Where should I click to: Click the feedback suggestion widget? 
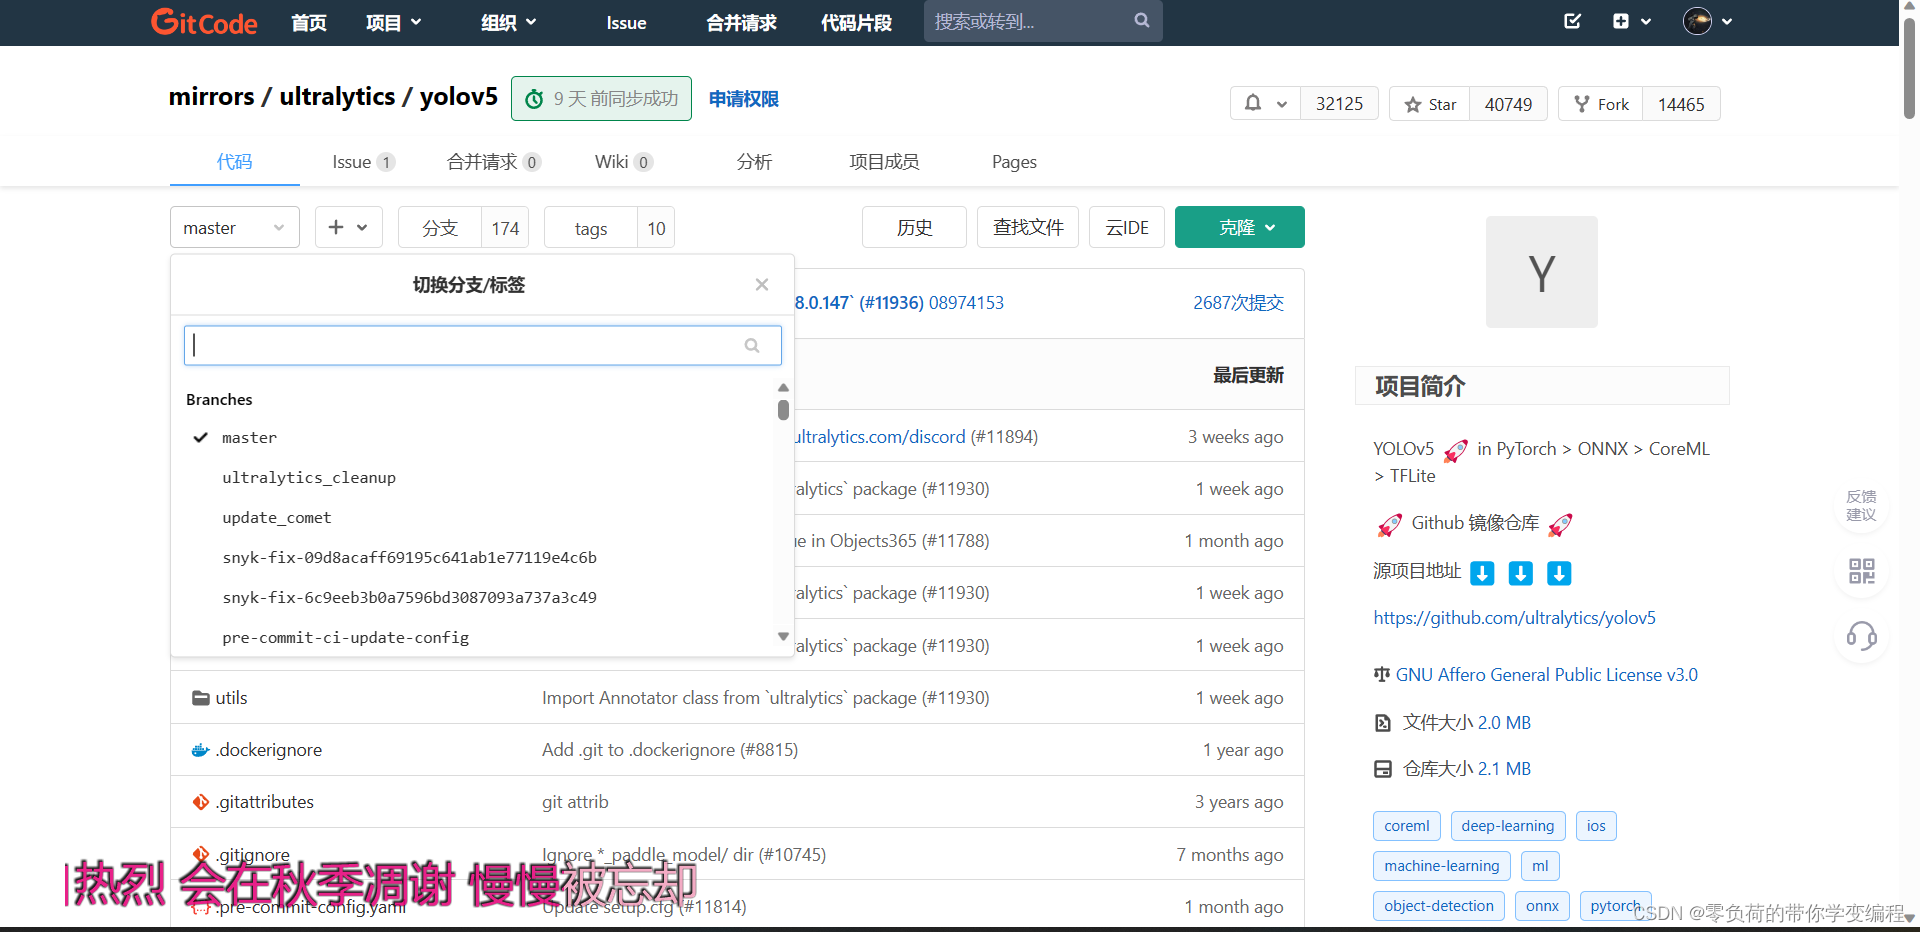pyautogui.click(x=1861, y=506)
